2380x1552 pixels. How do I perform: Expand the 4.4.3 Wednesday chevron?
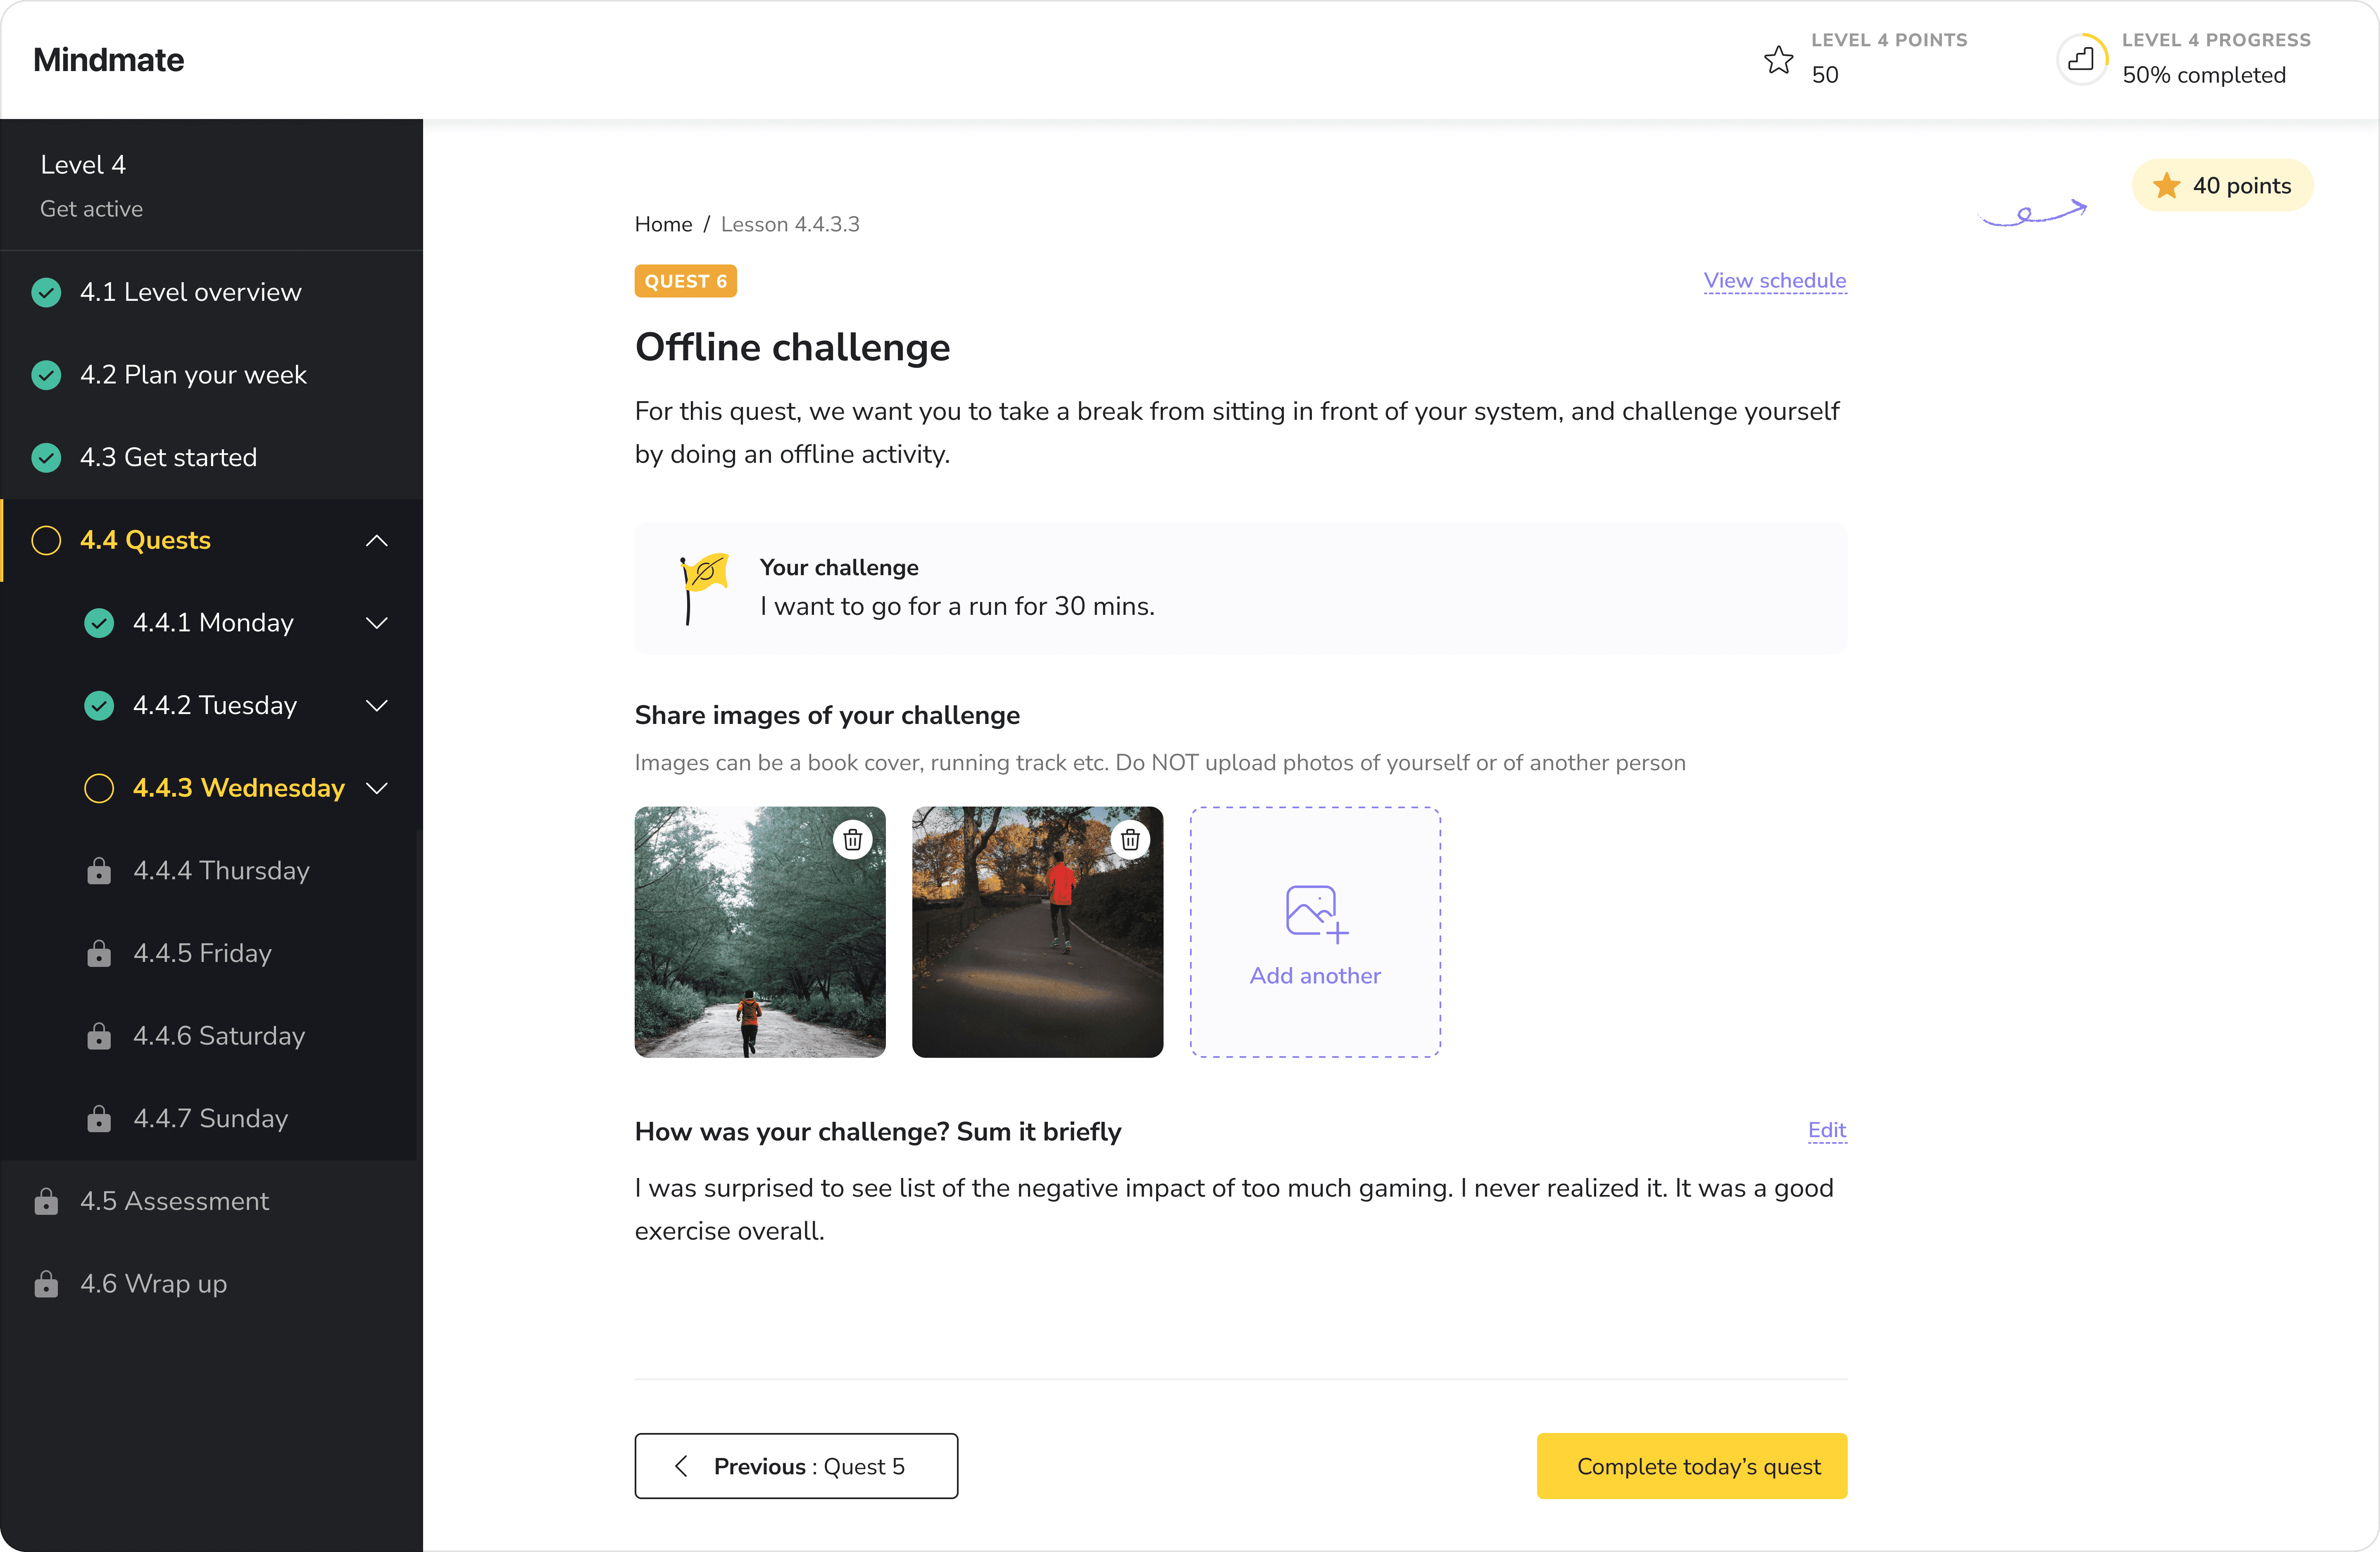pos(377,788)
